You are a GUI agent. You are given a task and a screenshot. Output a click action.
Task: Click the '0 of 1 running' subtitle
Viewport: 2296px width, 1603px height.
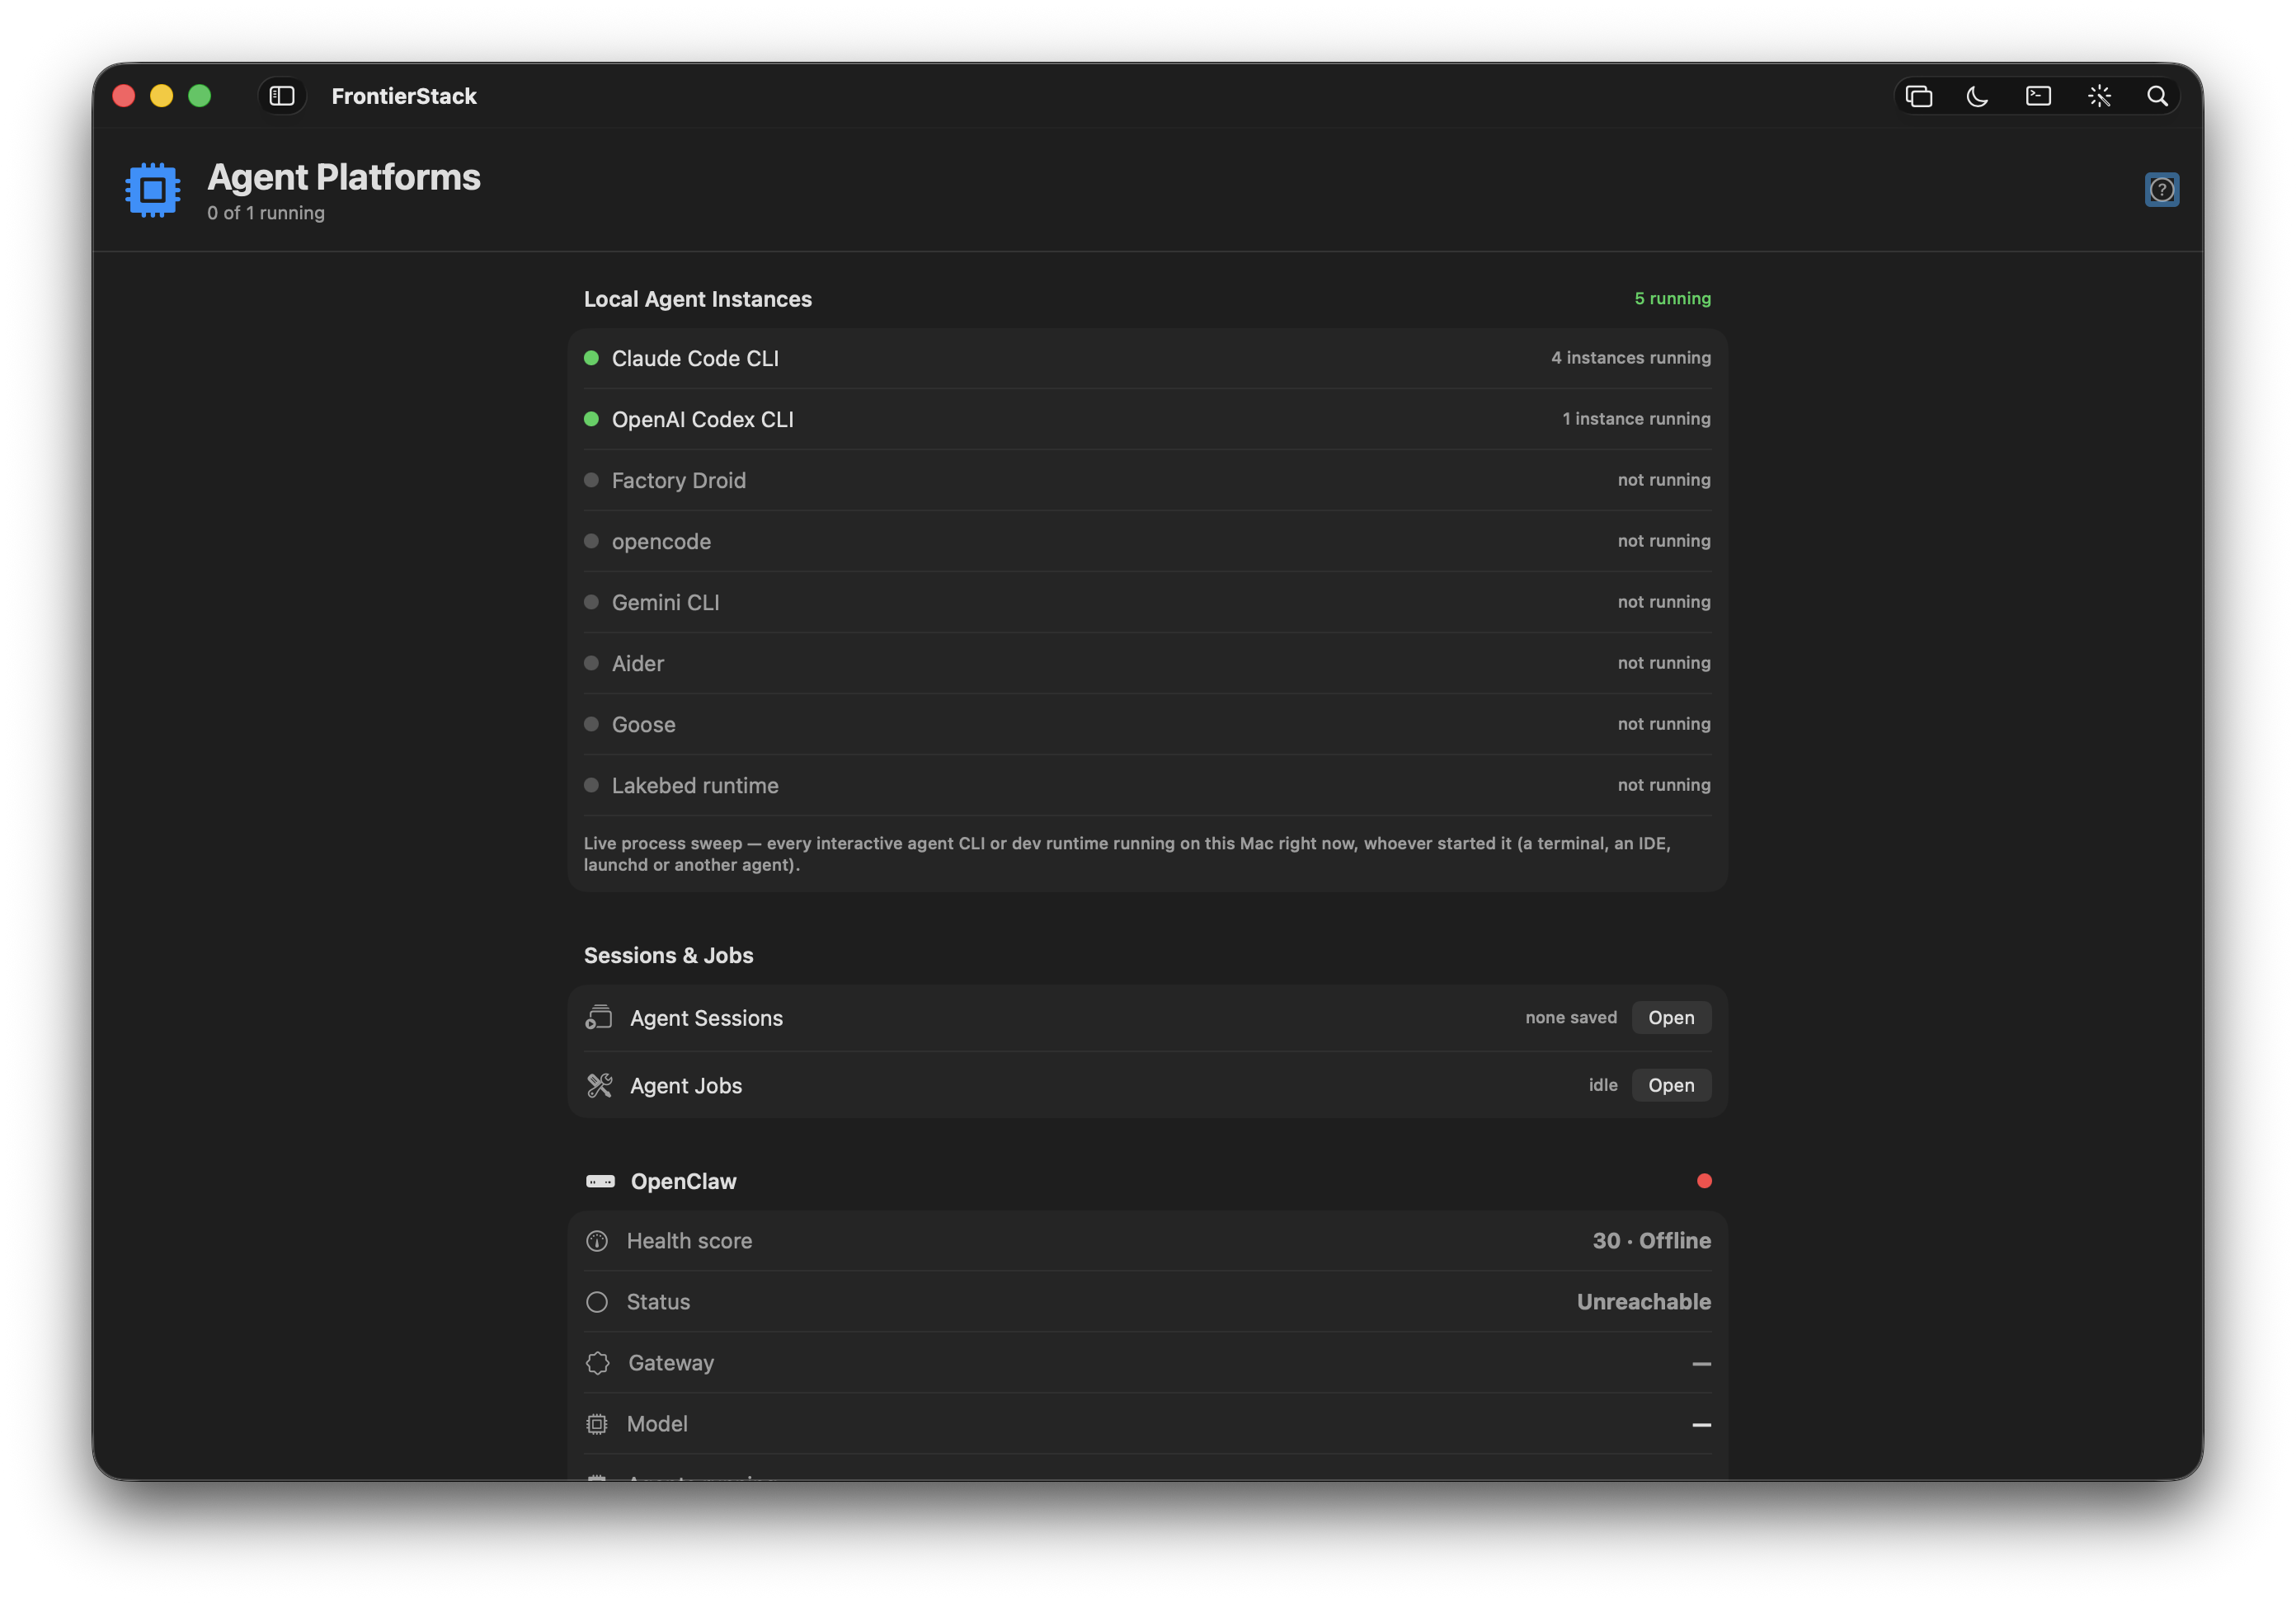pos(266,213)
